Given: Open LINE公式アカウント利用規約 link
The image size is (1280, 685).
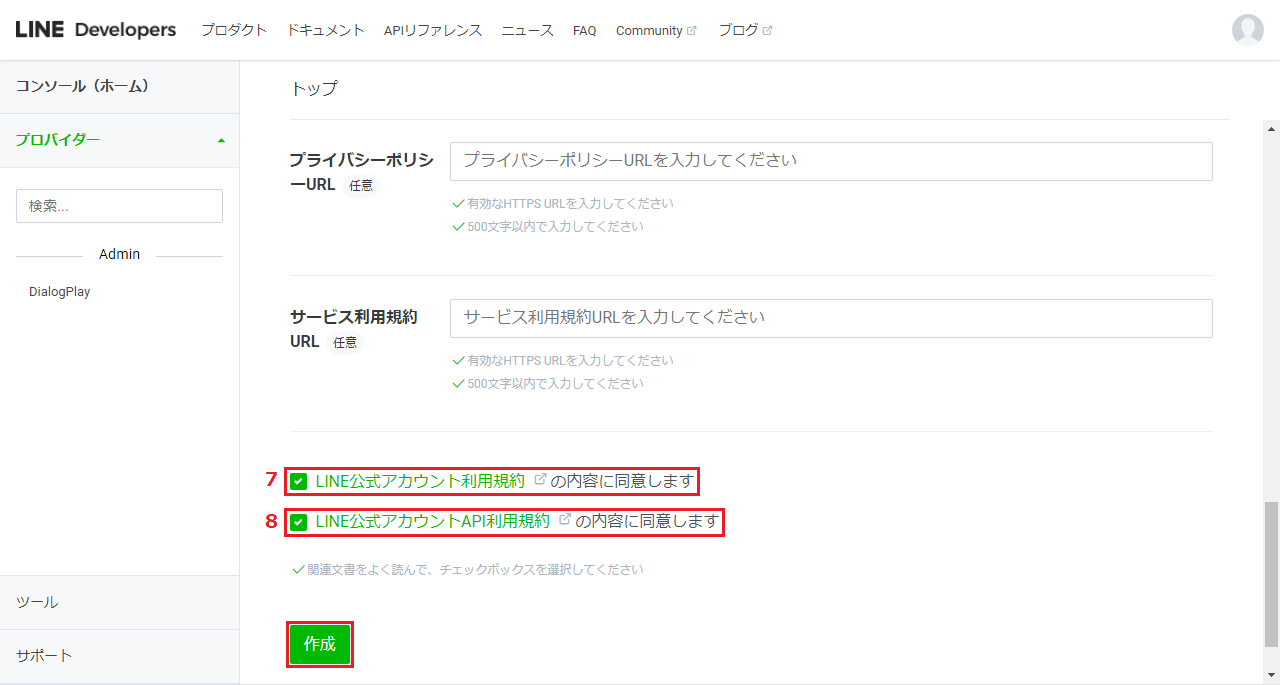Looking at the screenshot, I should click(420, 481).
